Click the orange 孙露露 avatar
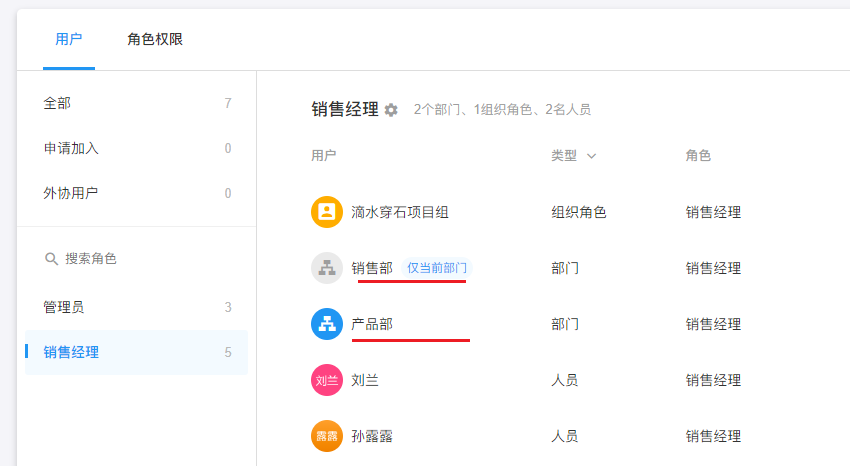Screen dimensions: 850x466 point(327,436)
